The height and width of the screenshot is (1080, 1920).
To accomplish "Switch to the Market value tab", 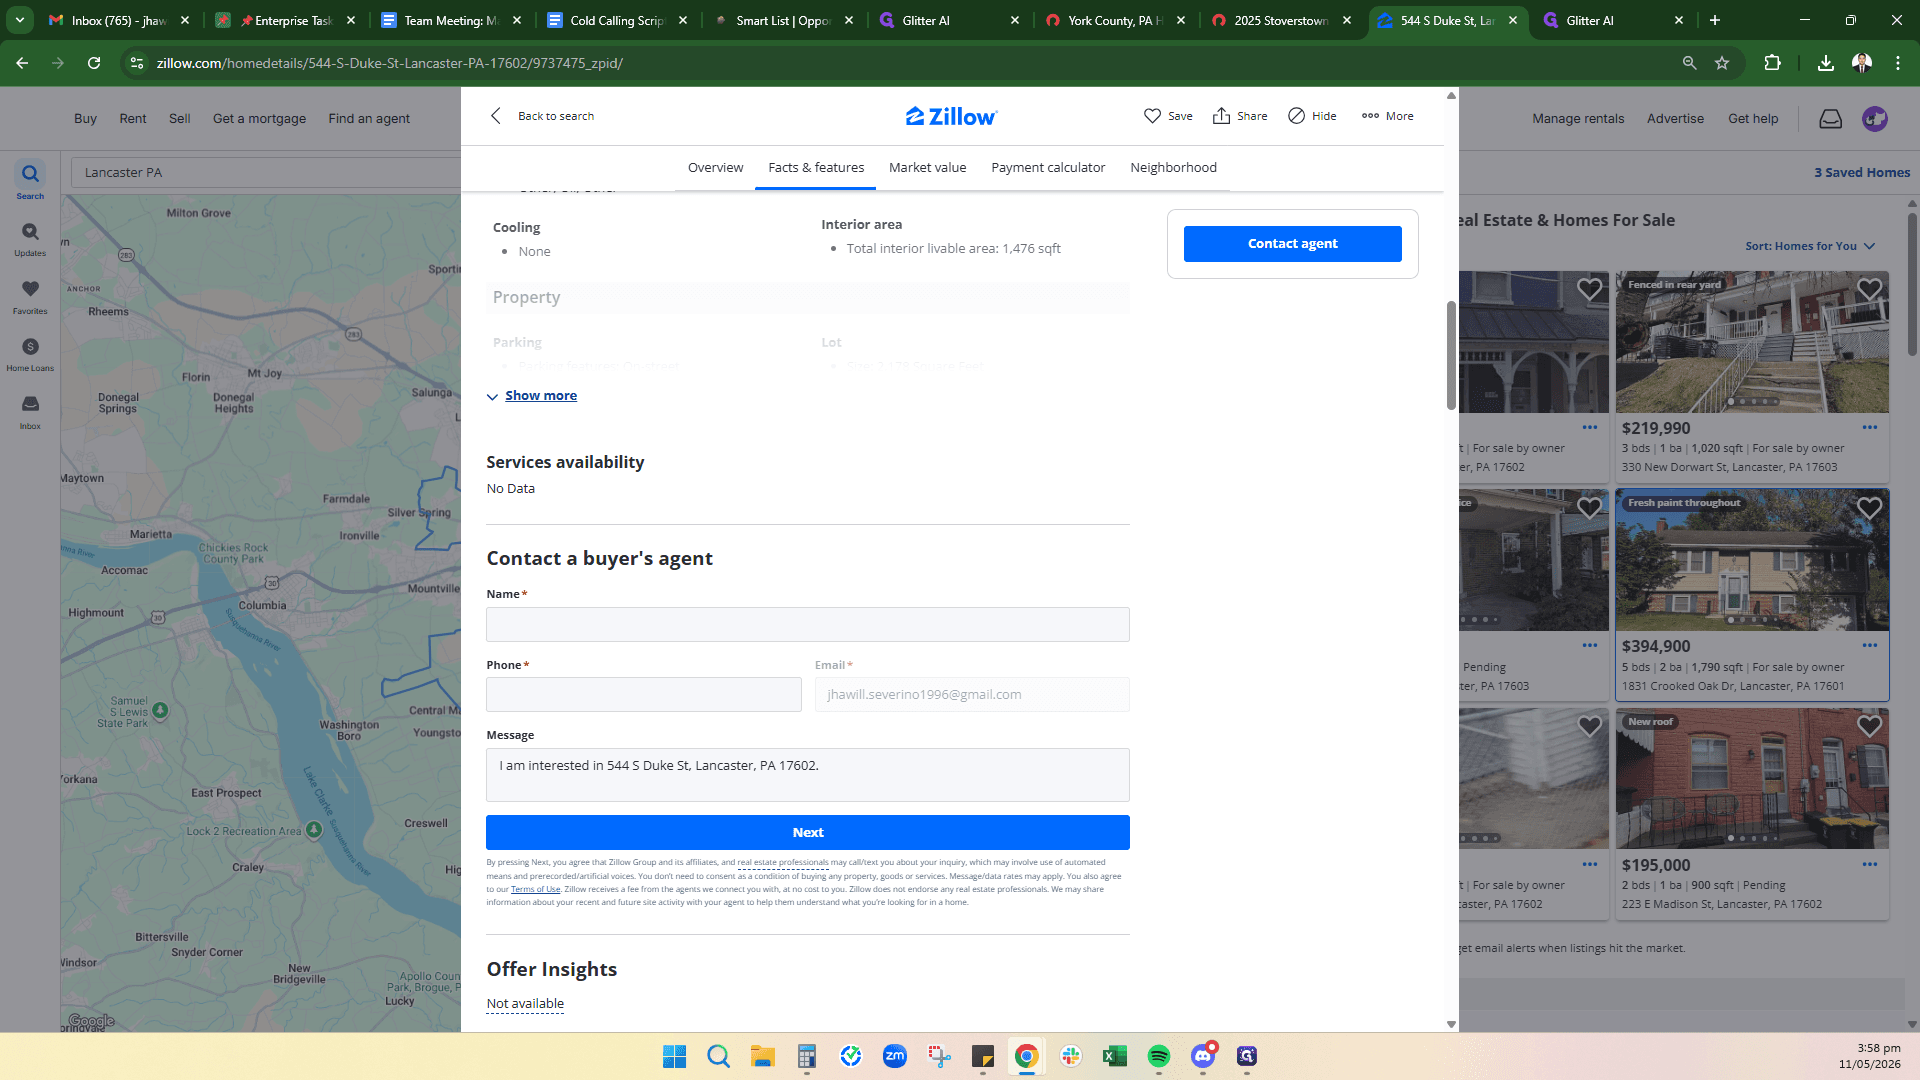I will coord(927,168).
